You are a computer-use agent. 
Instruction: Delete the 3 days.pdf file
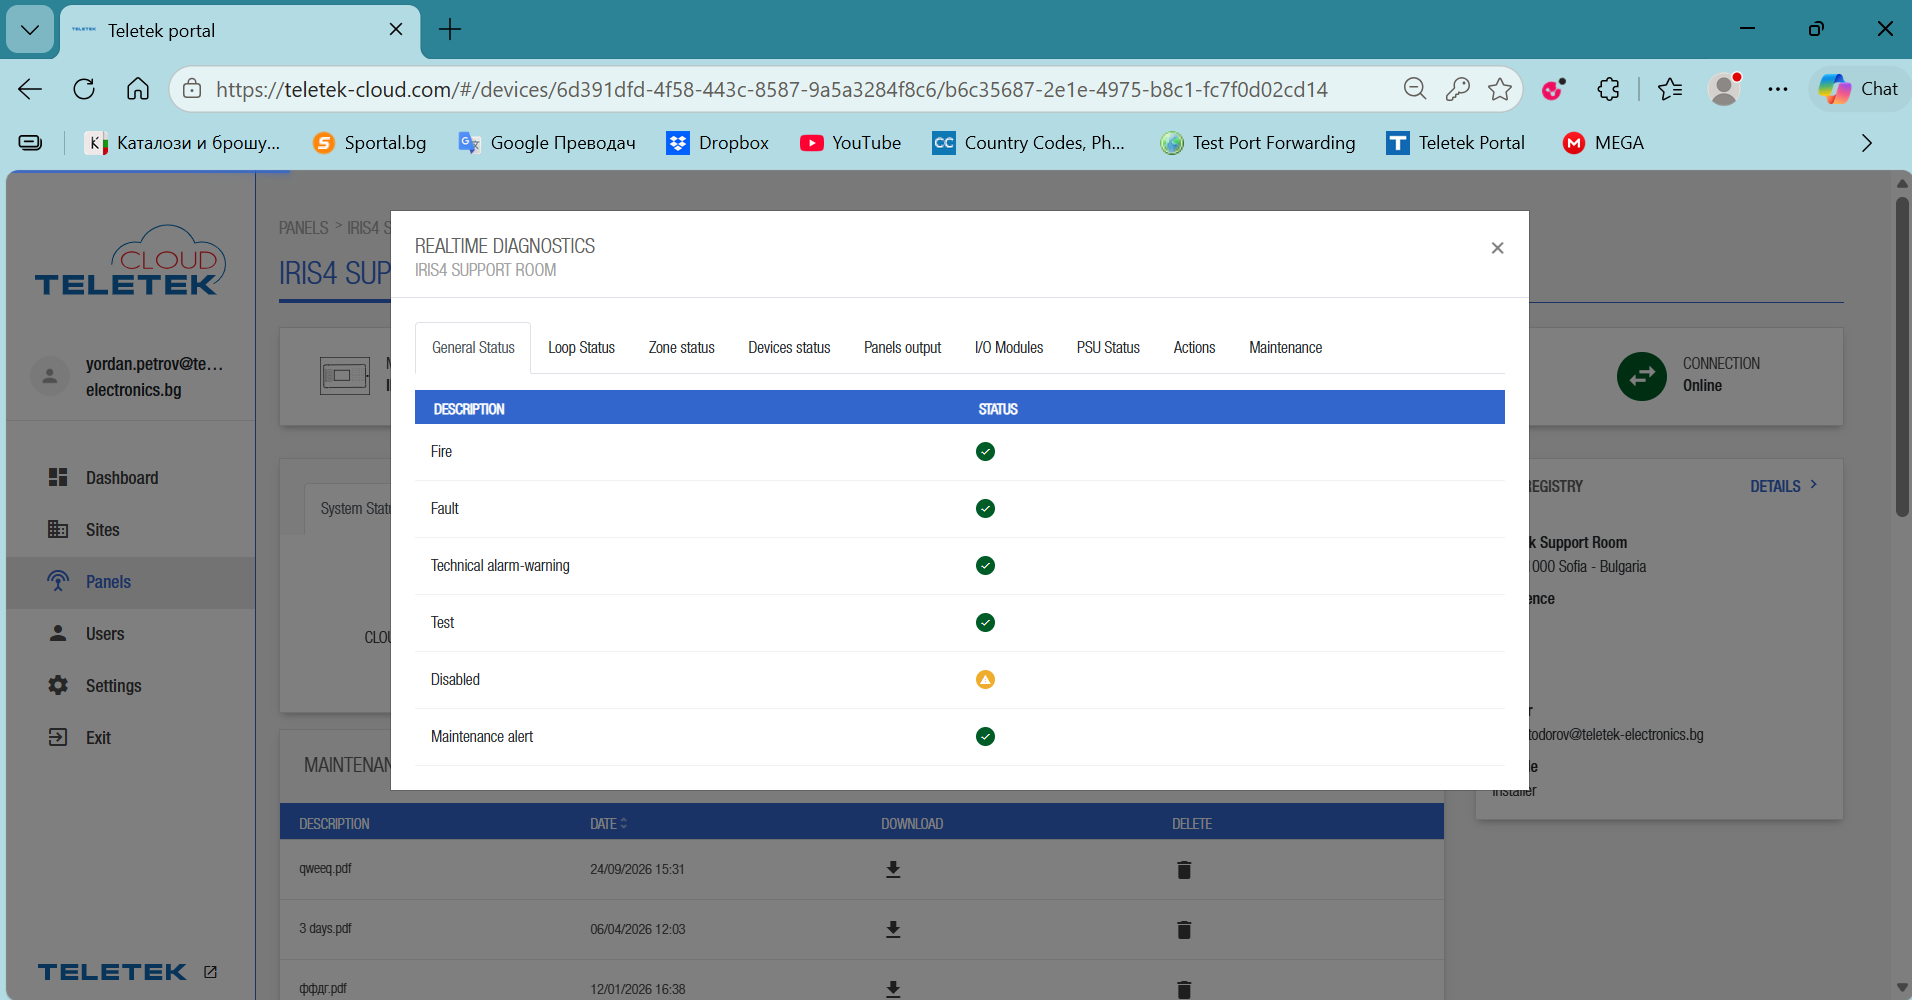[1184, 930]
